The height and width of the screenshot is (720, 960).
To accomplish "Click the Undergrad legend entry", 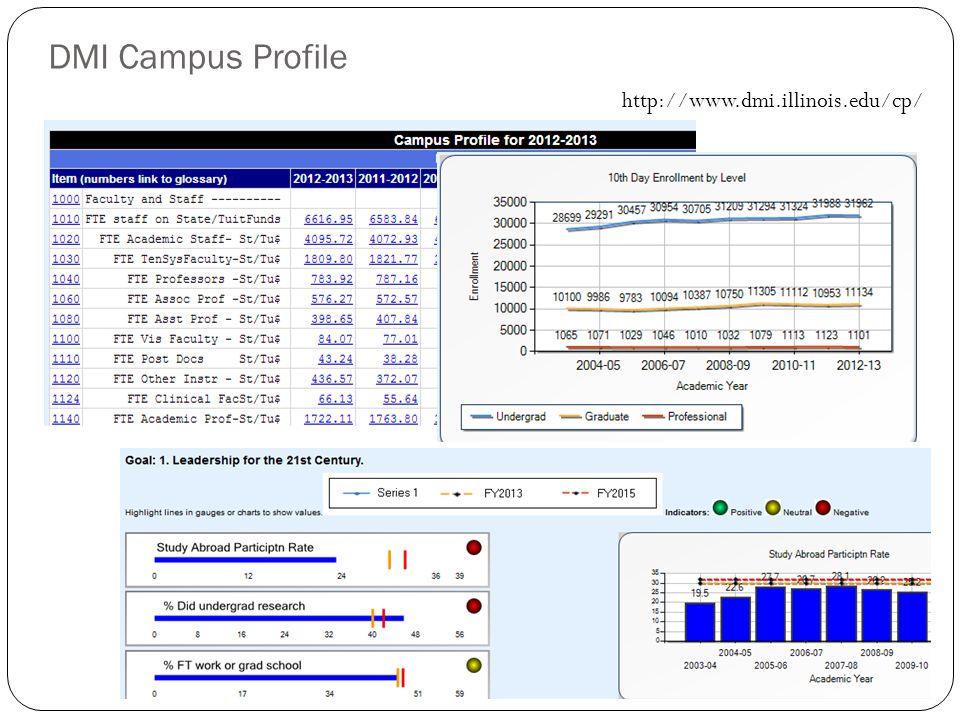I will point(508,417).
